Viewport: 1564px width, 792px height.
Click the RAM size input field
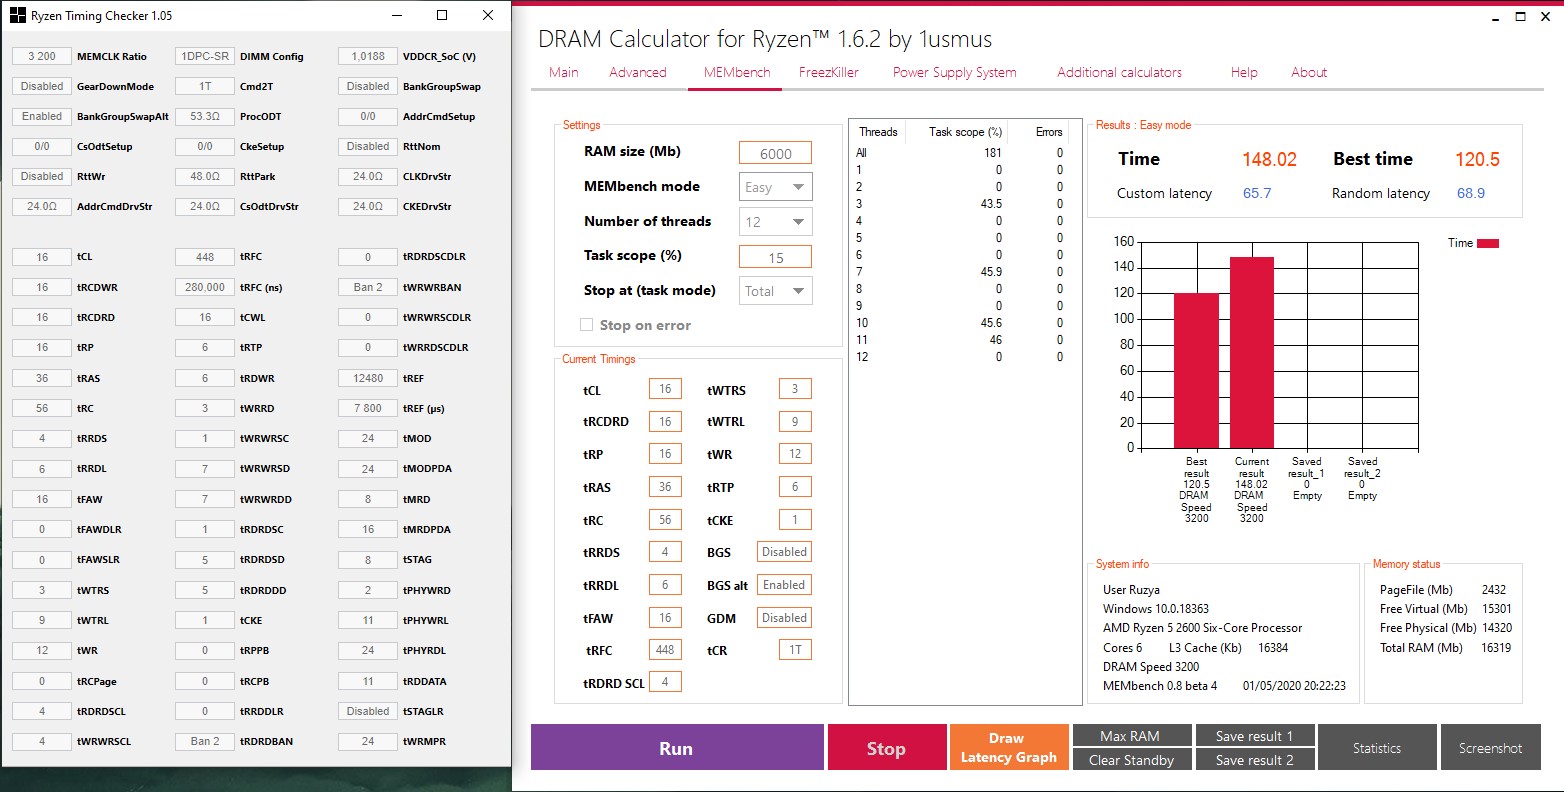coord(776,153)
